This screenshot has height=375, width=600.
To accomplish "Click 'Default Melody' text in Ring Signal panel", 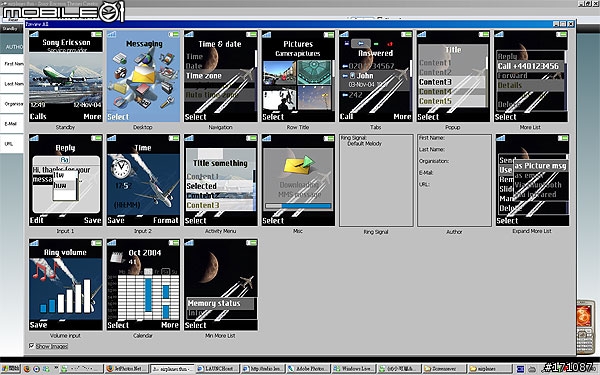I will (364, 143).
